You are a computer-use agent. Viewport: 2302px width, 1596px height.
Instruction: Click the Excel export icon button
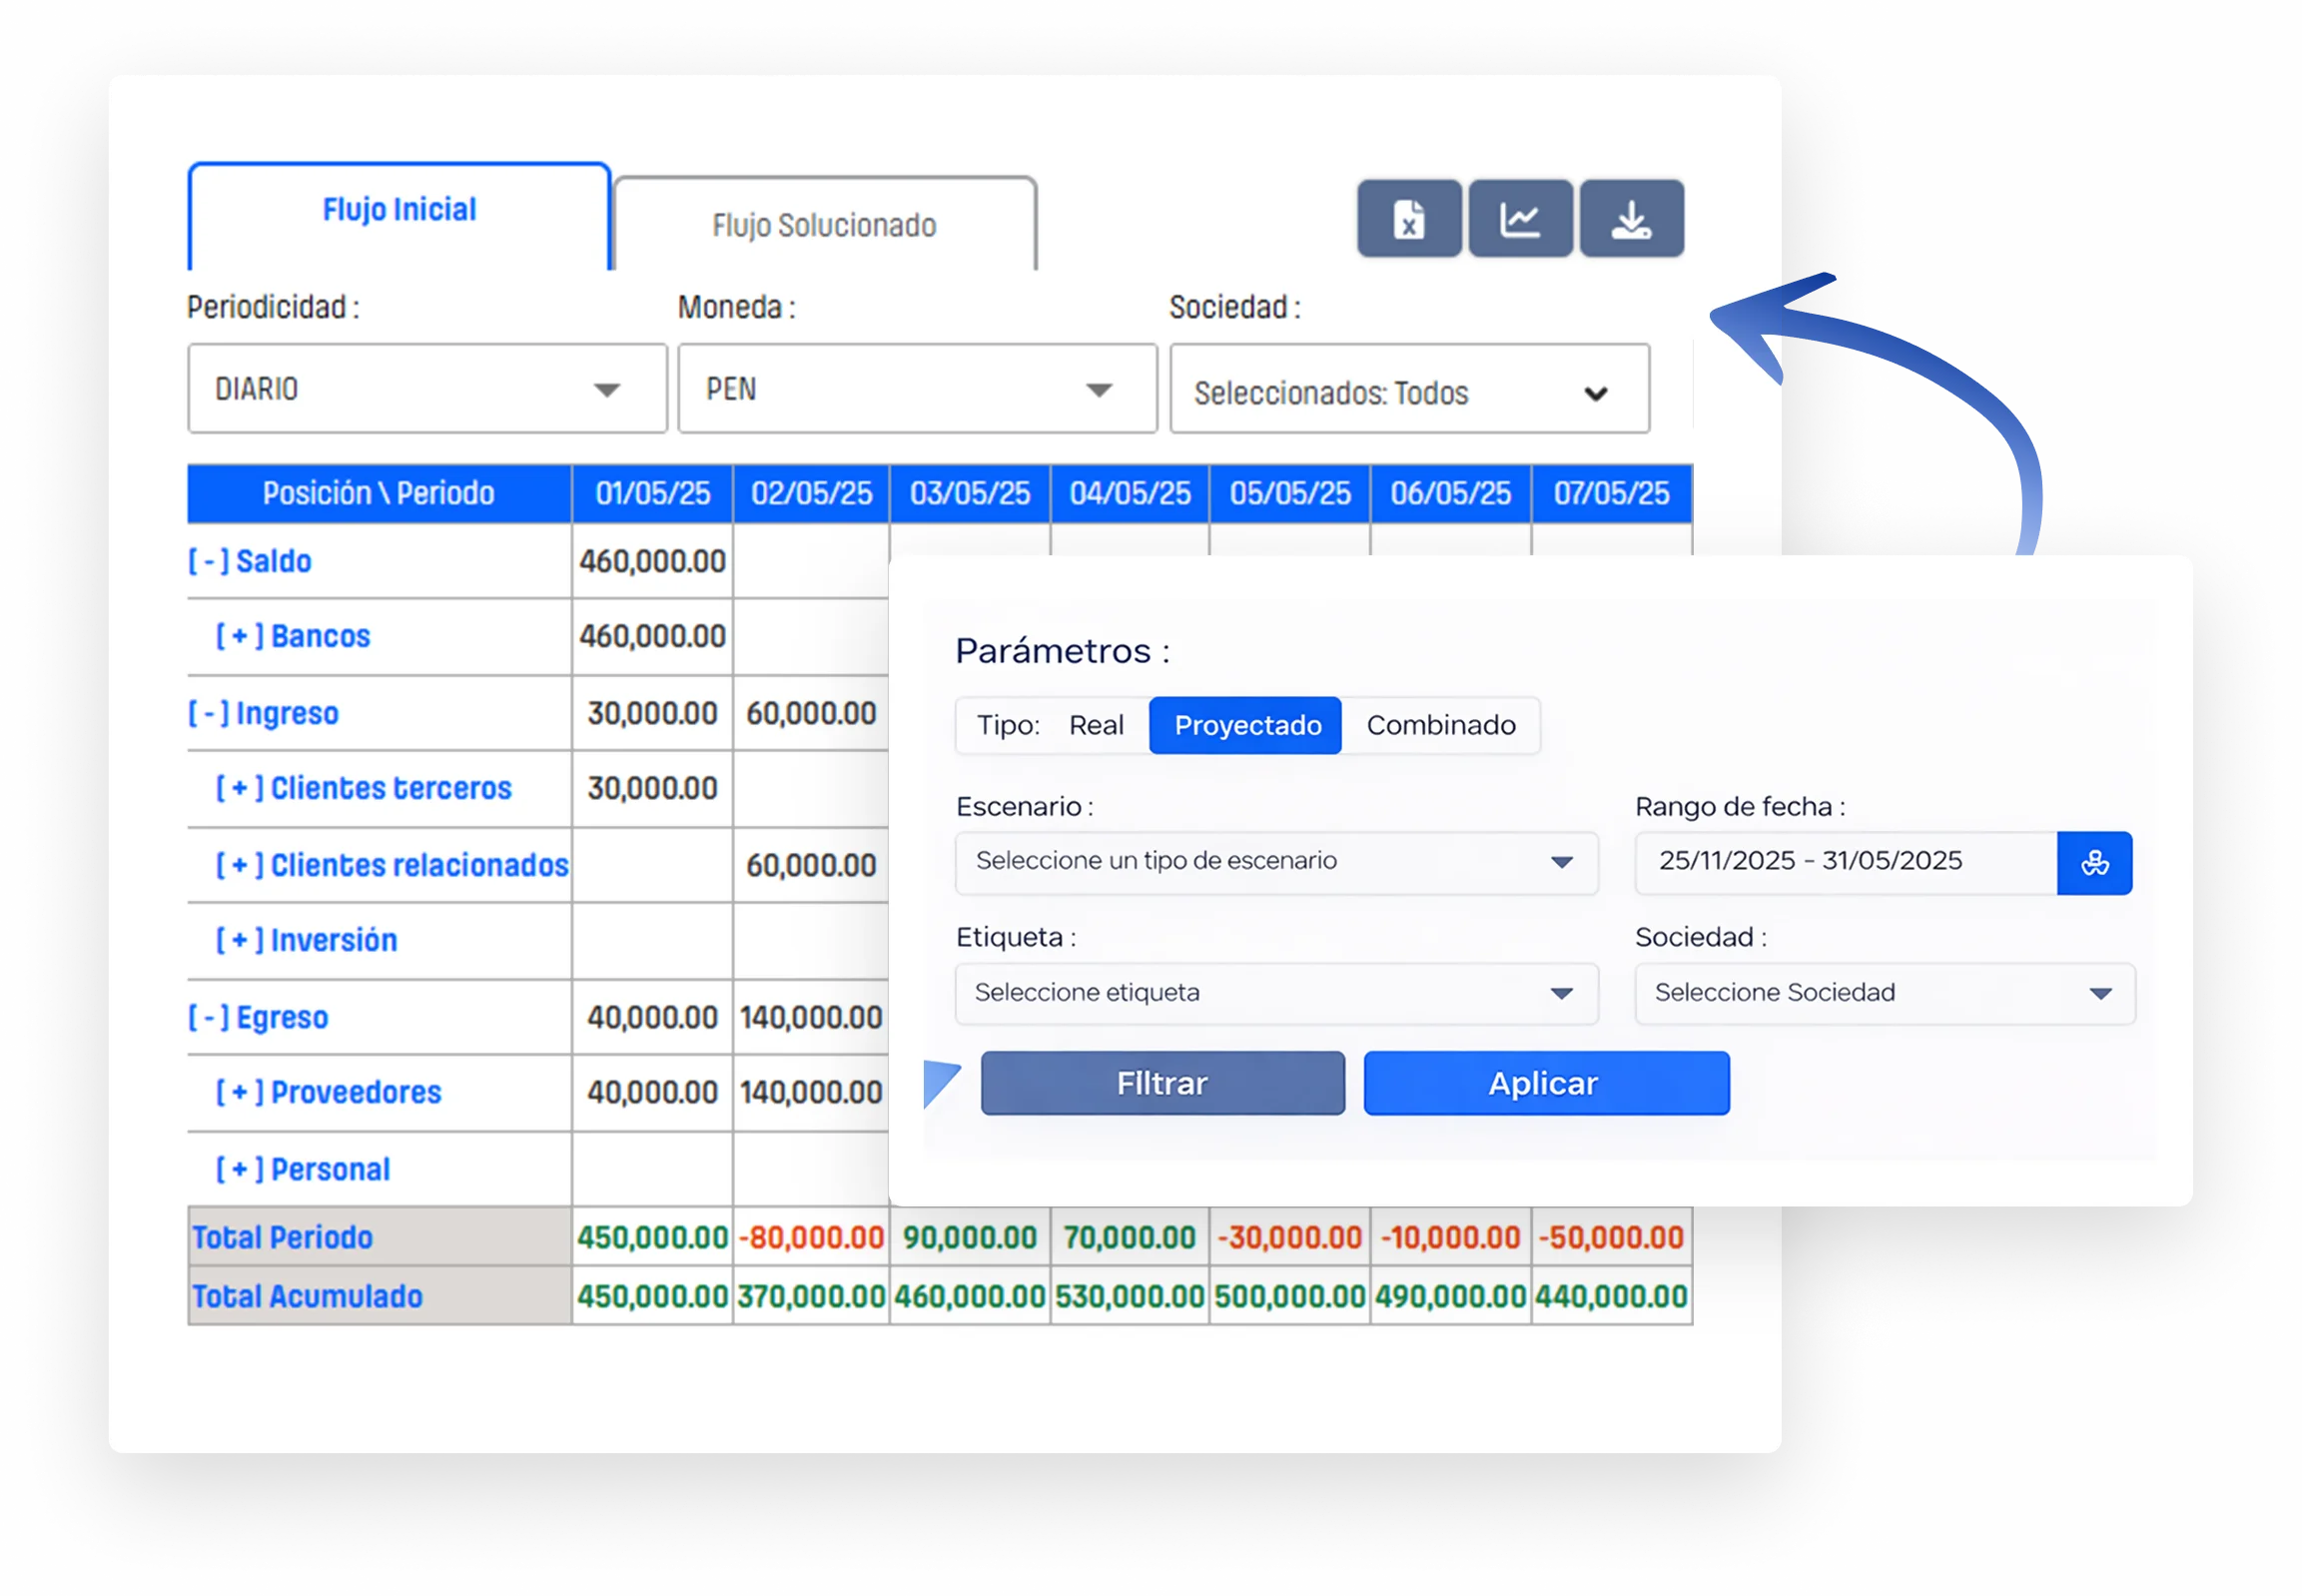point(1409,219)
